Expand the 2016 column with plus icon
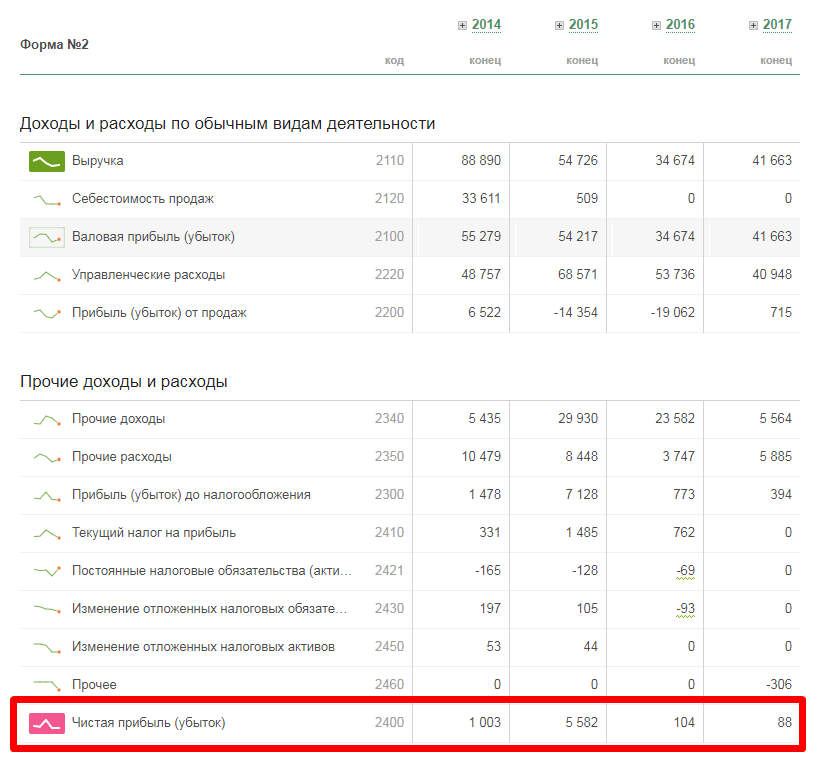This screenshot has width=817, height=759. (x=656, y=26)
